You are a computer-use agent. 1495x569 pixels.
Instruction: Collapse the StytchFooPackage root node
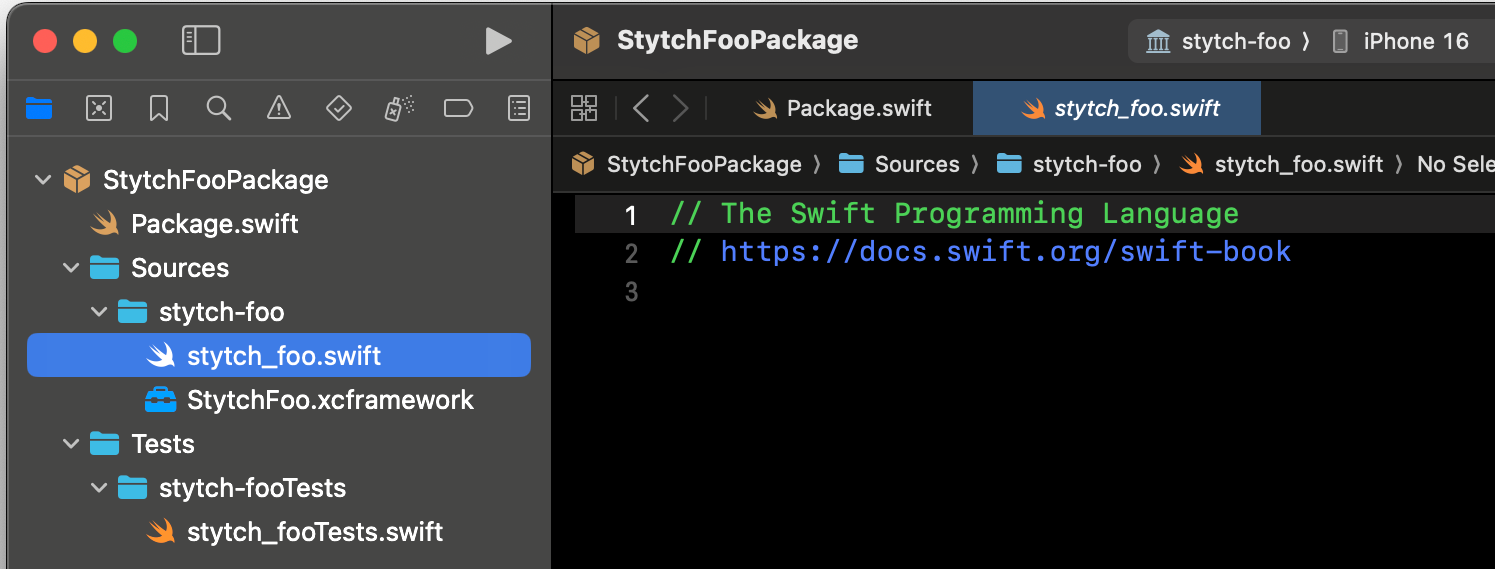pos(43,180)
